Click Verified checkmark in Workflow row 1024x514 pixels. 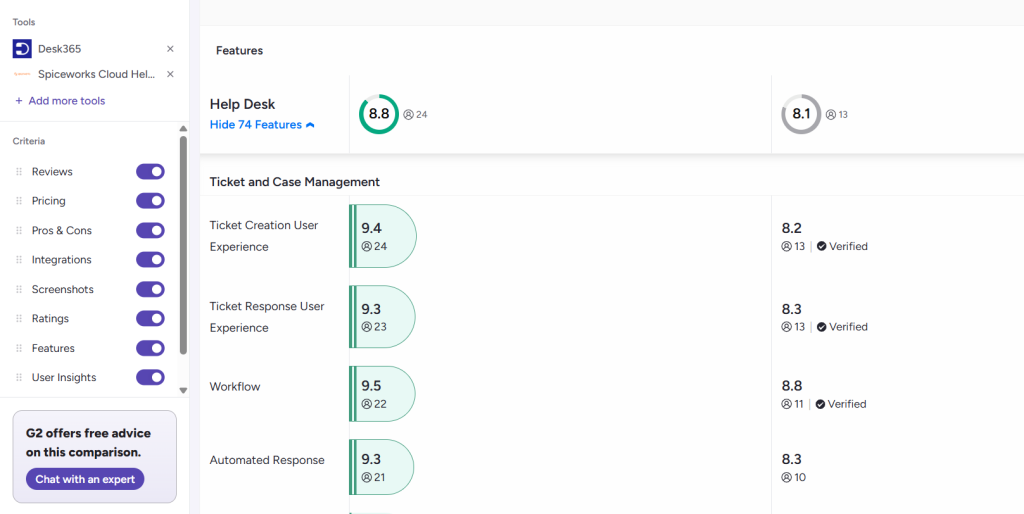click(x=820, y=404)
